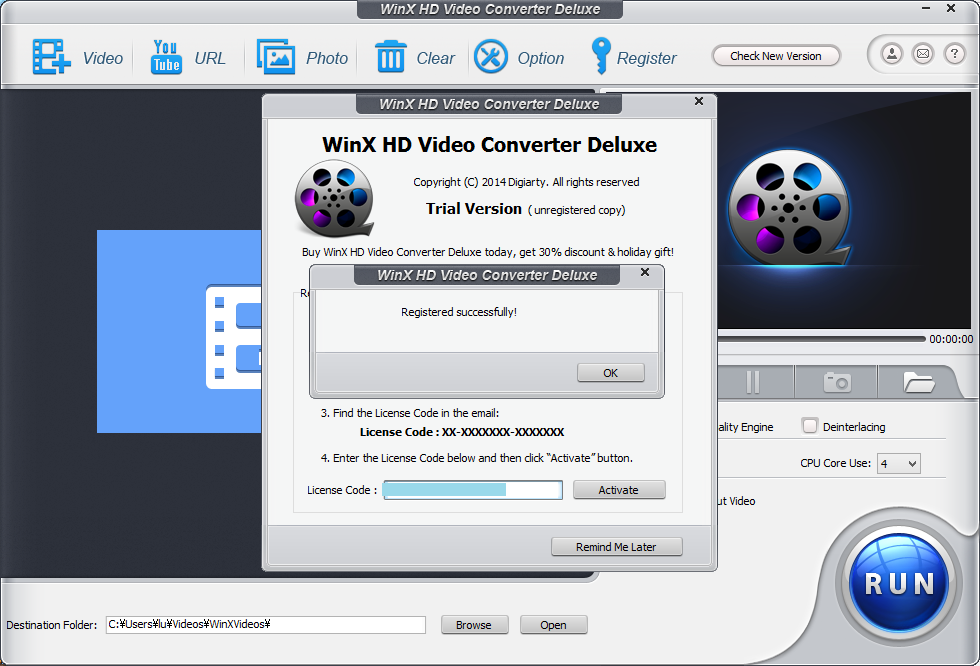Open the CPU Core Use dropdown
This screenshot has height=666, width=980.
tap(899, 464)
